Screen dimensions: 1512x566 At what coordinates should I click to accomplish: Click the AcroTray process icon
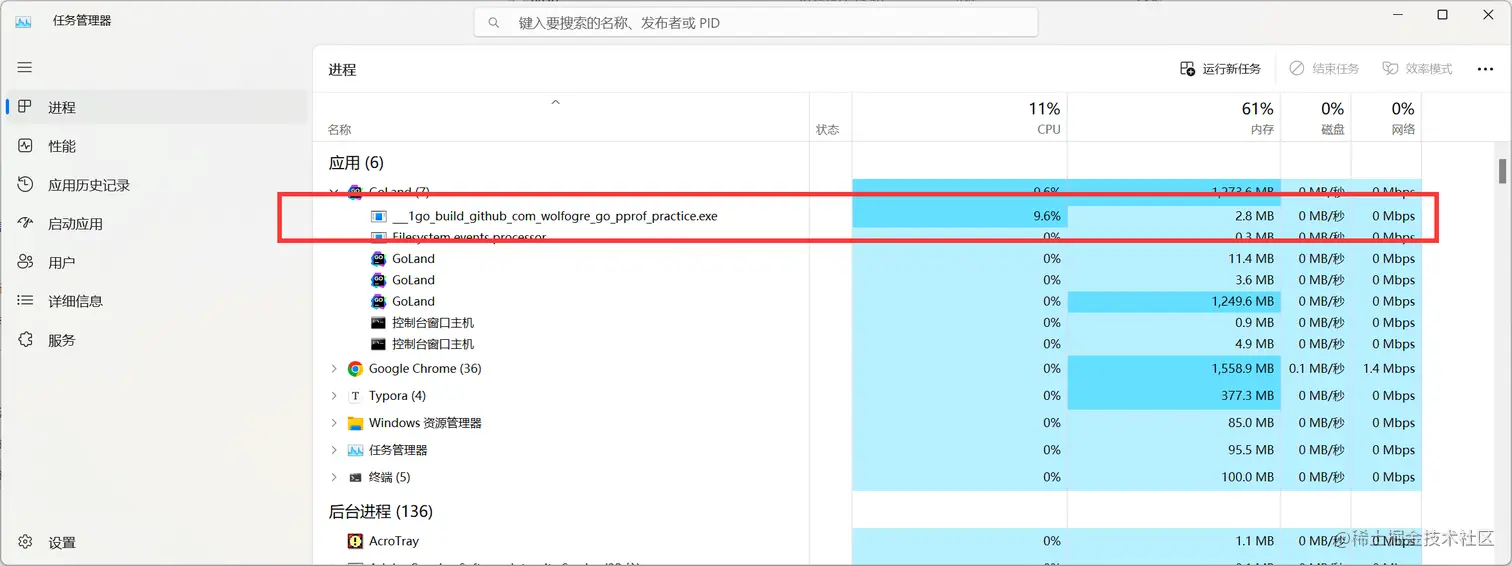click(355, 541)
